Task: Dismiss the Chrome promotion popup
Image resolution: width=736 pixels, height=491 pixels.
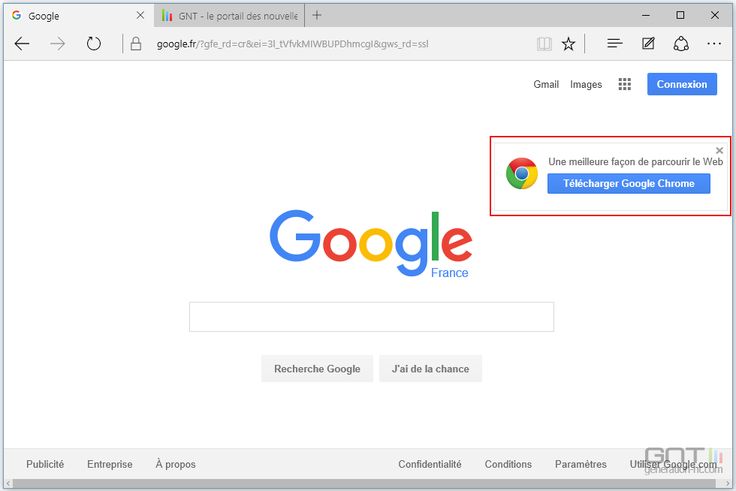Action: click(x=719, y=150)
